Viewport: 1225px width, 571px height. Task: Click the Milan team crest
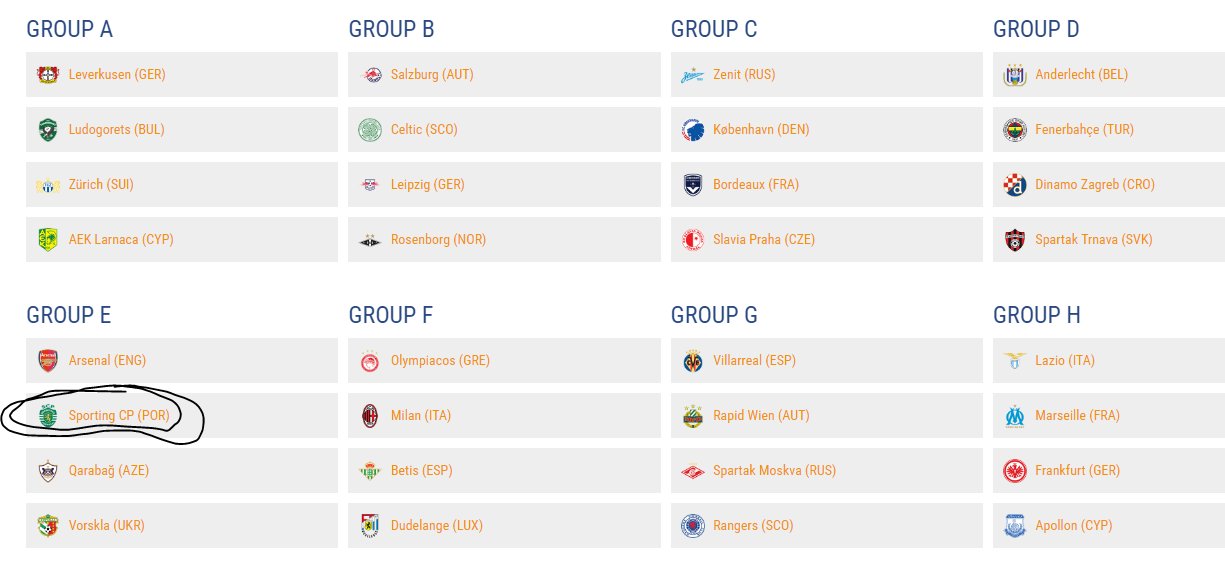click(370, 416)
